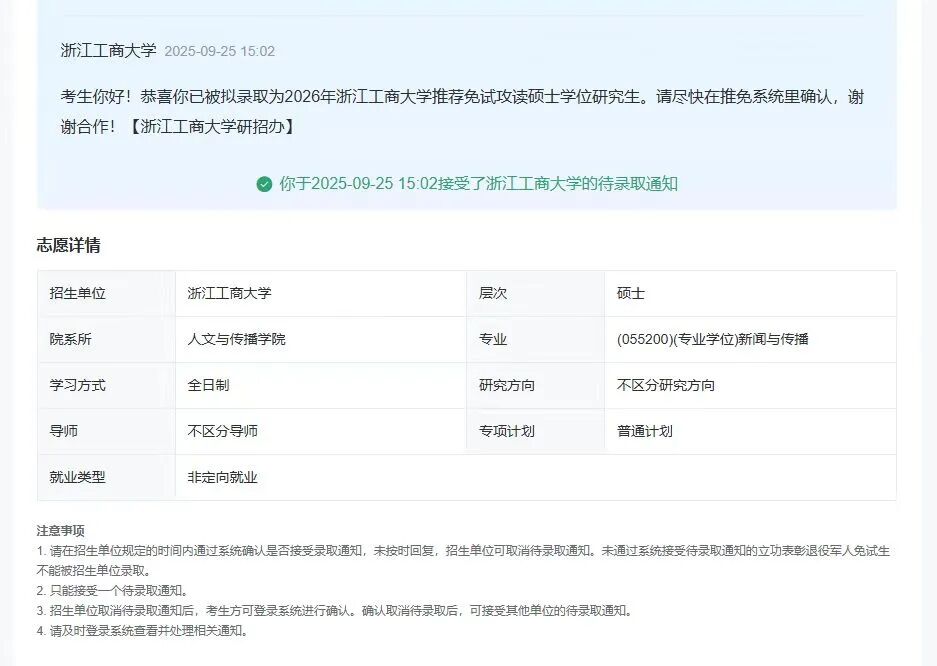This screenshot has height=666, width=937.
Task: Click the 全日制 study mode value
Action: (208, 386)
